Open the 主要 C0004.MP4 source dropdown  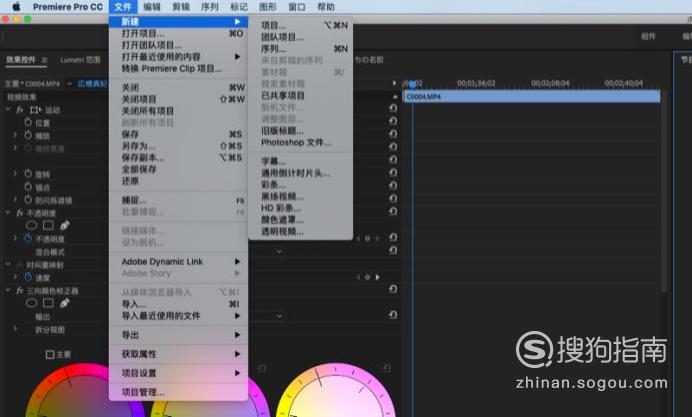coord(69,83)
